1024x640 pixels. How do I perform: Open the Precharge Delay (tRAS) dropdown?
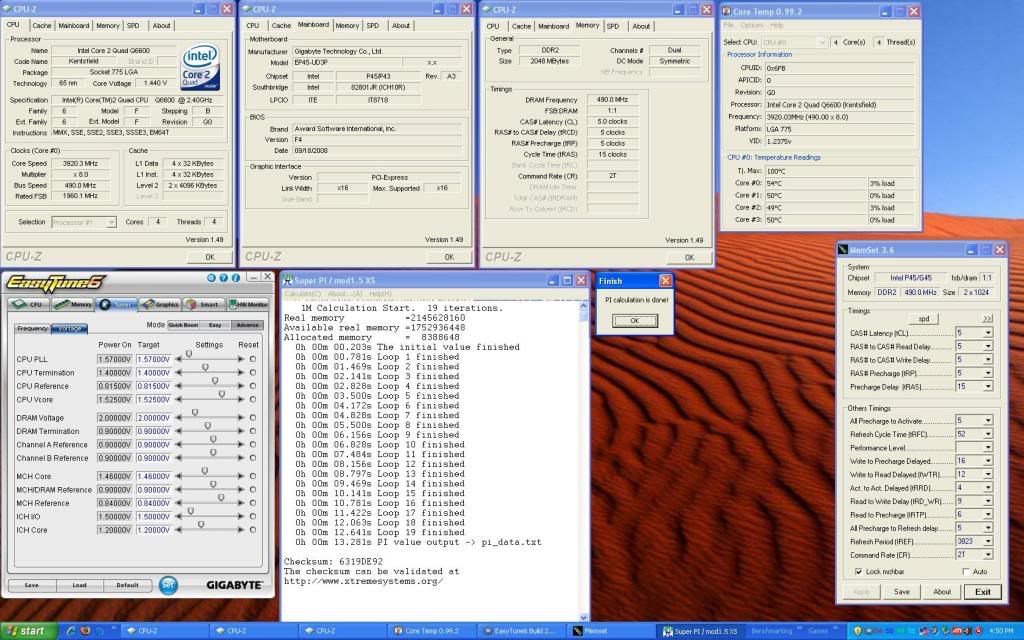tap(988, 387)
